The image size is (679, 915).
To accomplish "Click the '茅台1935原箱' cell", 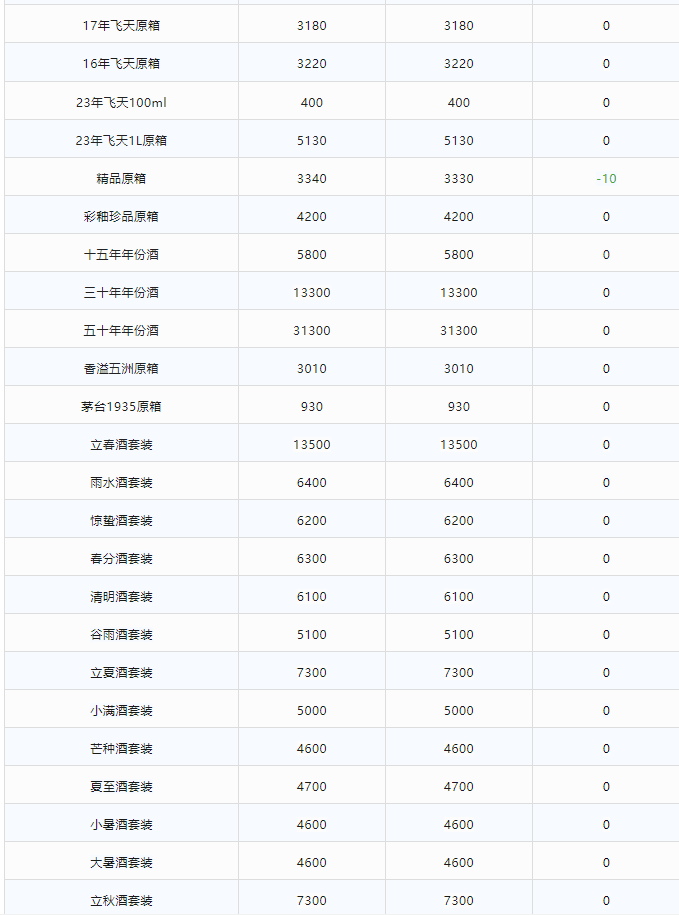I will click(121, 407).
